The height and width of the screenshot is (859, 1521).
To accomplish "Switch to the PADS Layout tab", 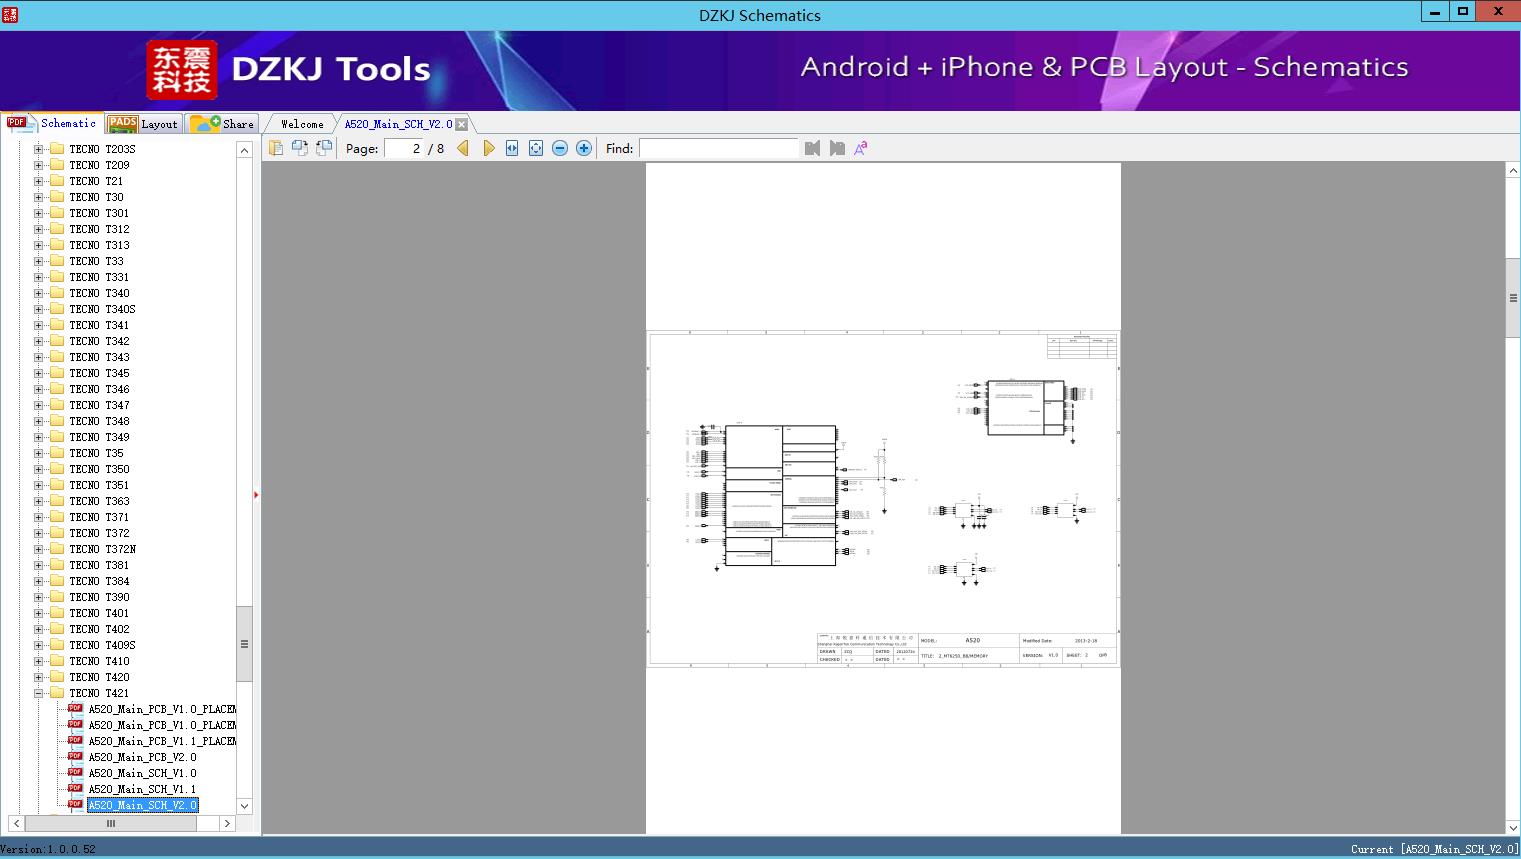I will pos(143,124).
